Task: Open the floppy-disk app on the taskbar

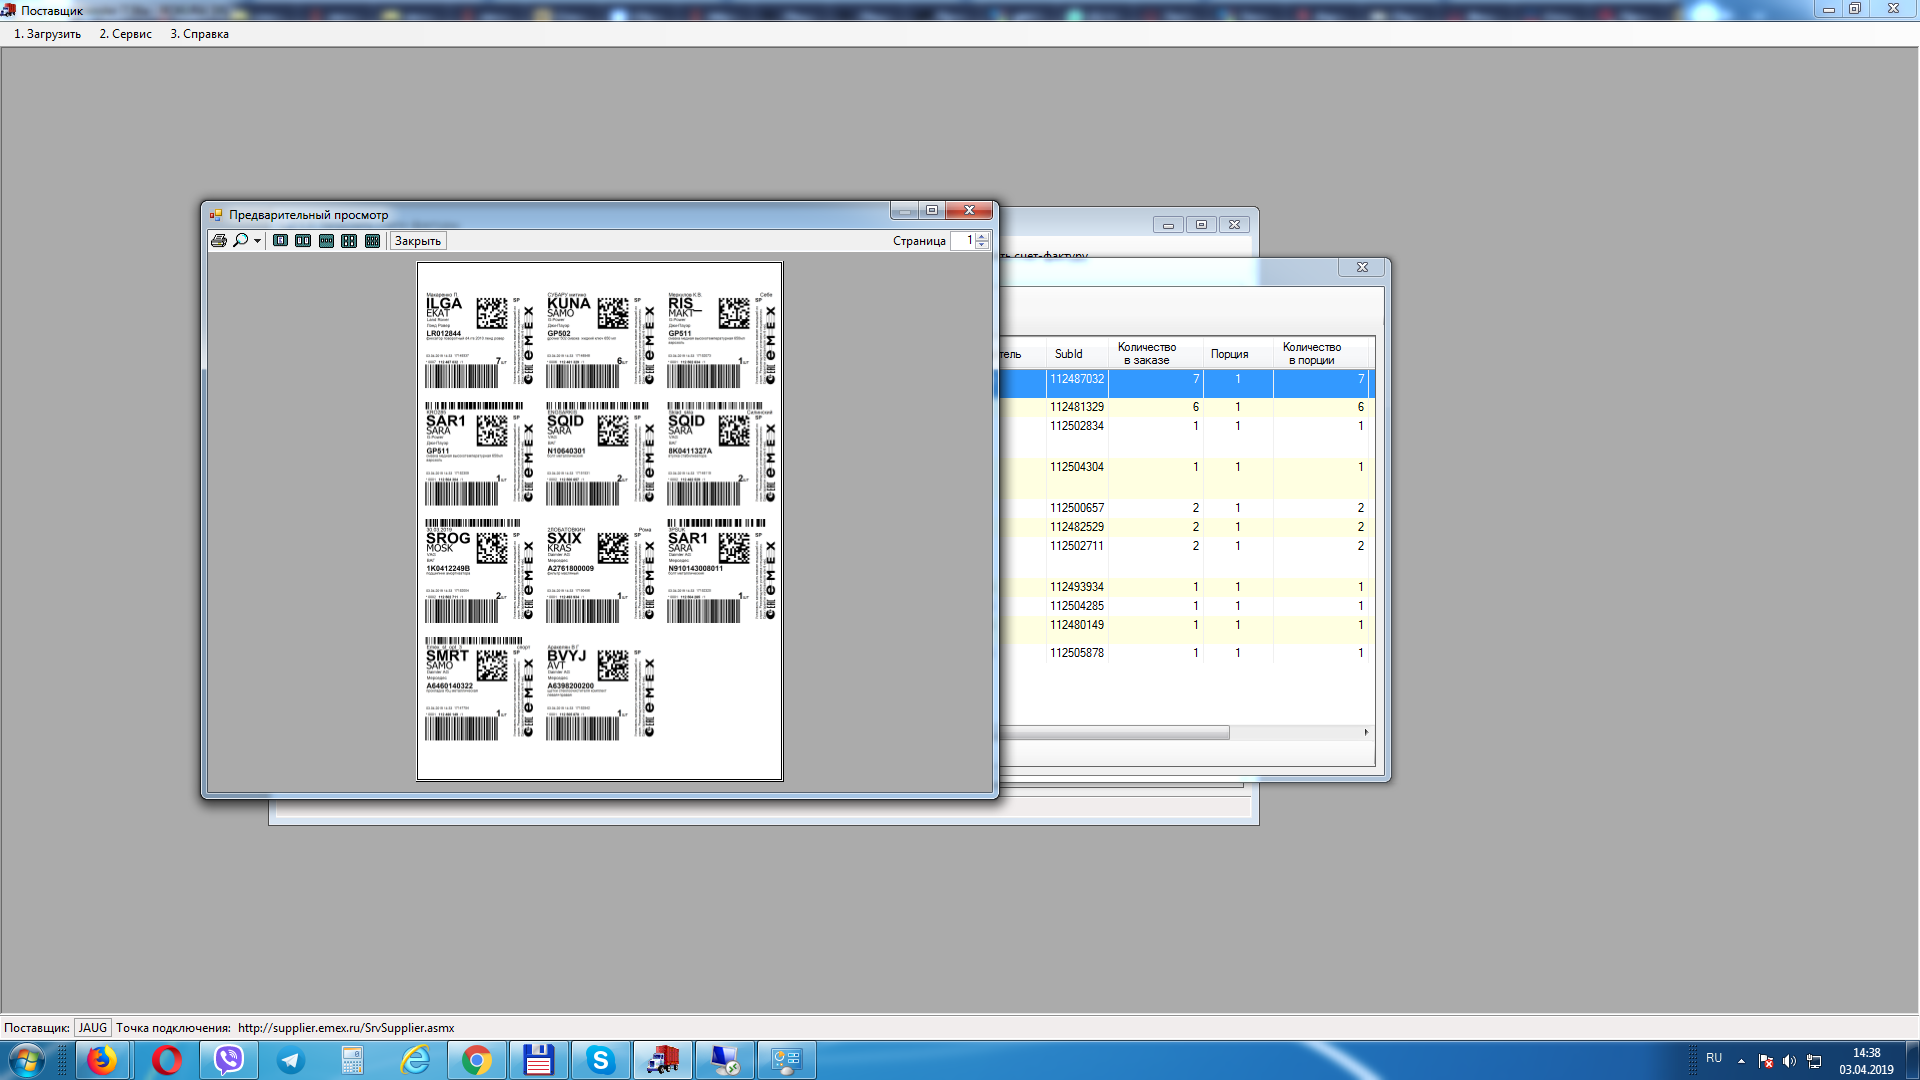Action: pyautogui.click(x=539, y=1060)
